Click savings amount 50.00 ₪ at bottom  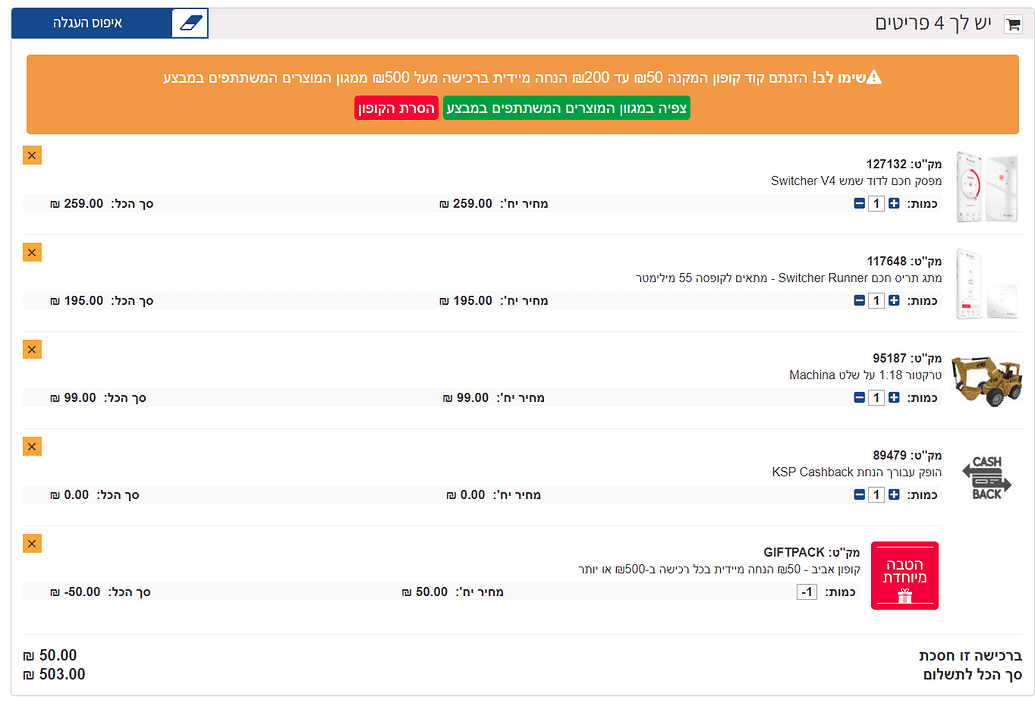pos(50,655)
